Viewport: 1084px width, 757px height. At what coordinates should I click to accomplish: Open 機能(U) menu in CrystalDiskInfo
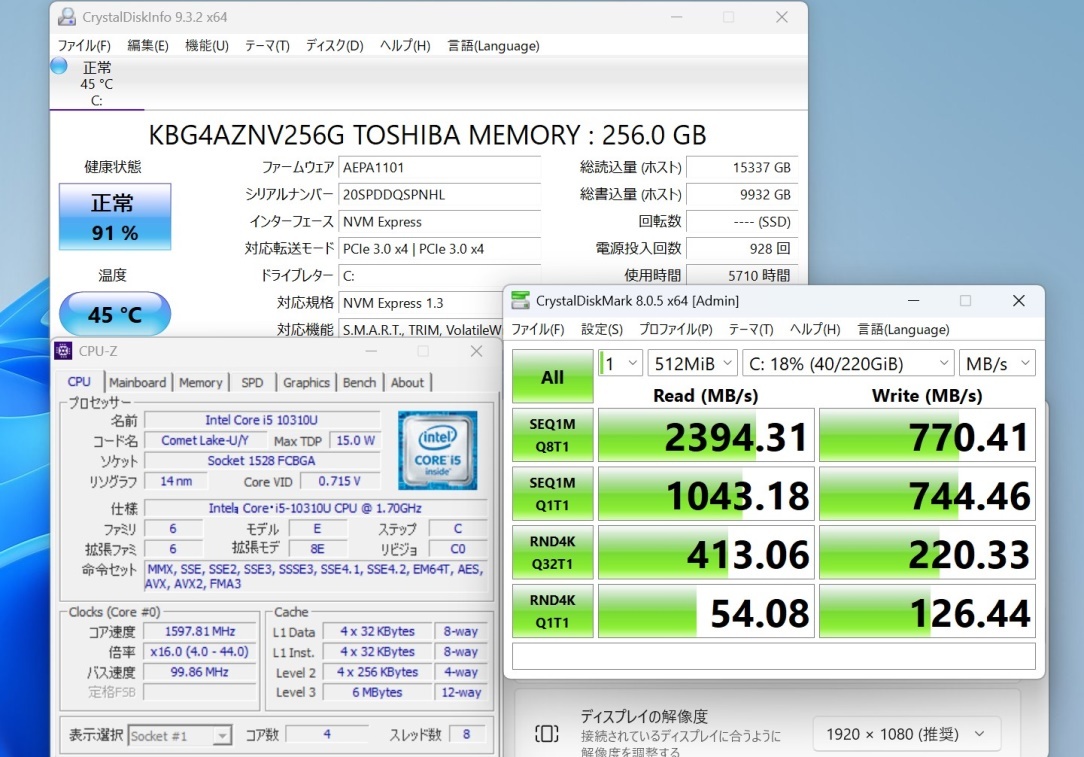point(207,45)
